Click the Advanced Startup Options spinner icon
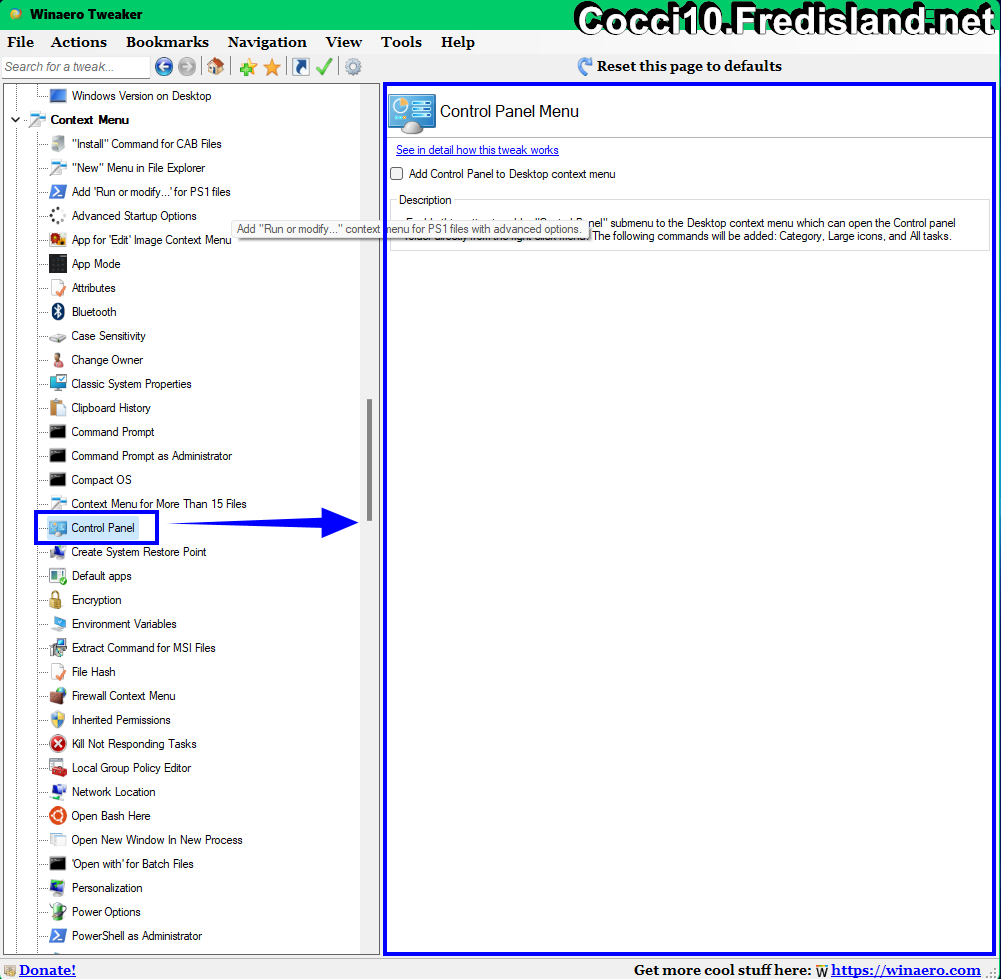Viewport: 1001px width, 979px height. pos(58,216)
